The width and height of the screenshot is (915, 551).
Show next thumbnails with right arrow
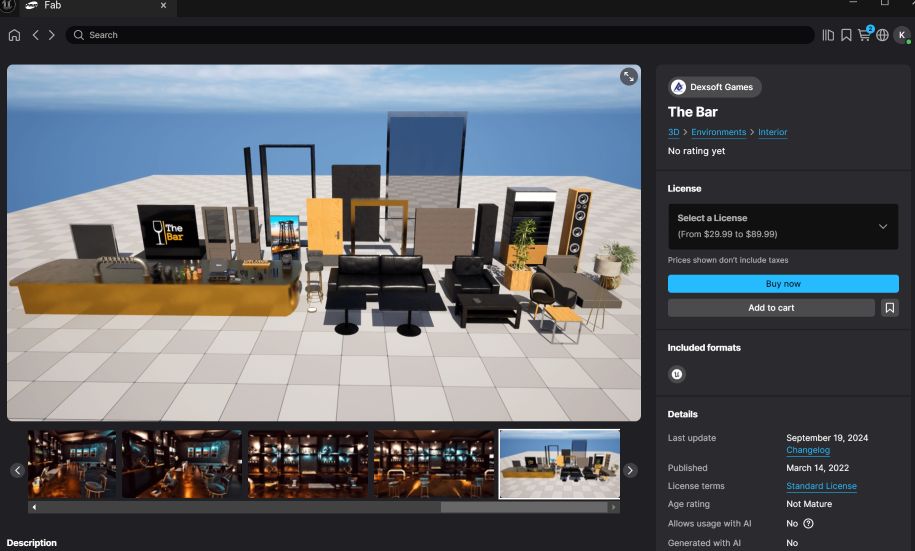[x=630, y=470]
